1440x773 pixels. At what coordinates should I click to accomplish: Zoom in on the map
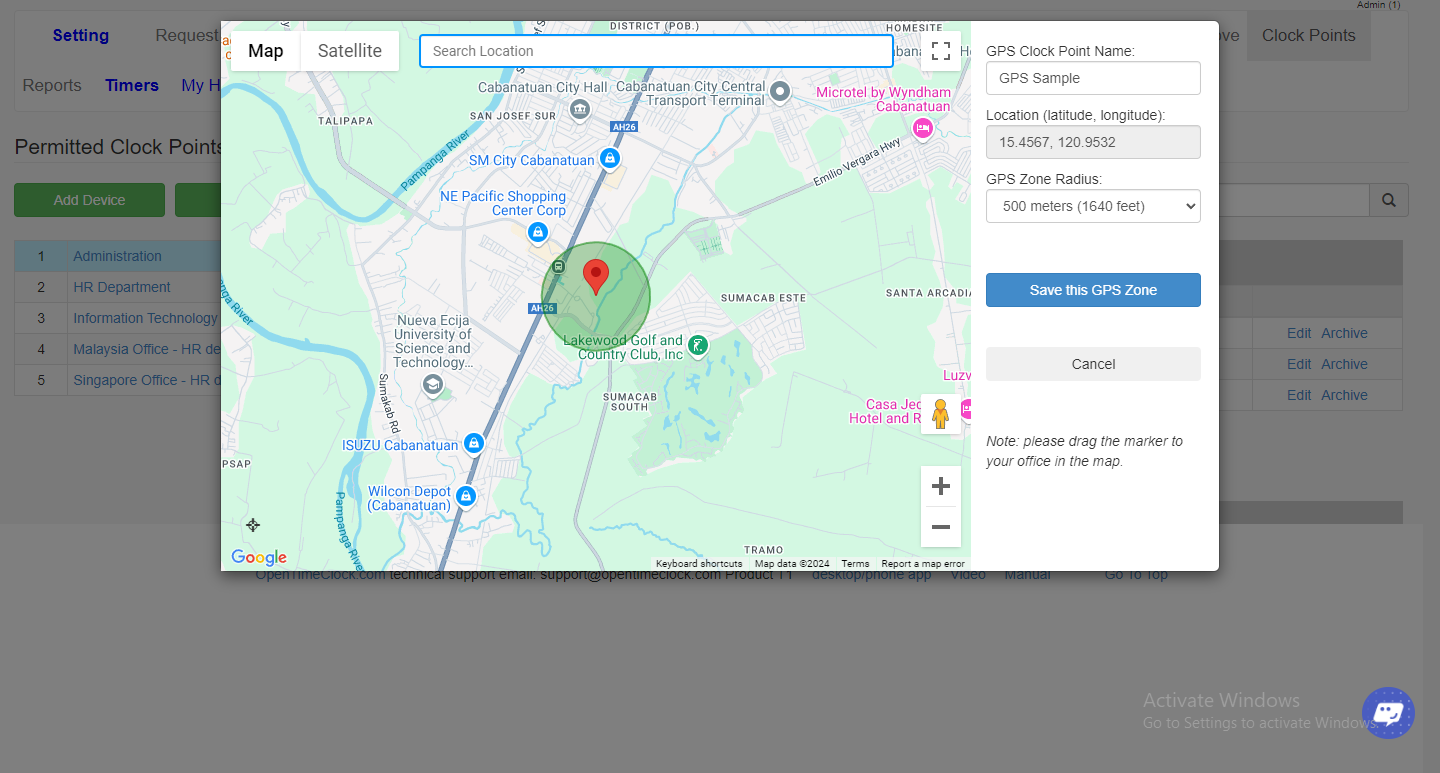point(940,487)
